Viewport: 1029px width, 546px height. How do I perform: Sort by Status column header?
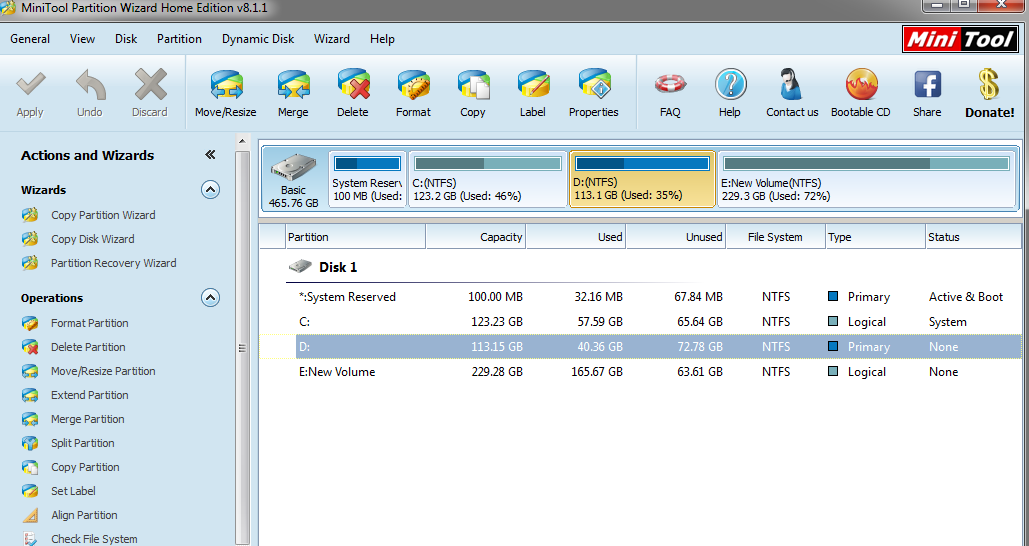974,237
